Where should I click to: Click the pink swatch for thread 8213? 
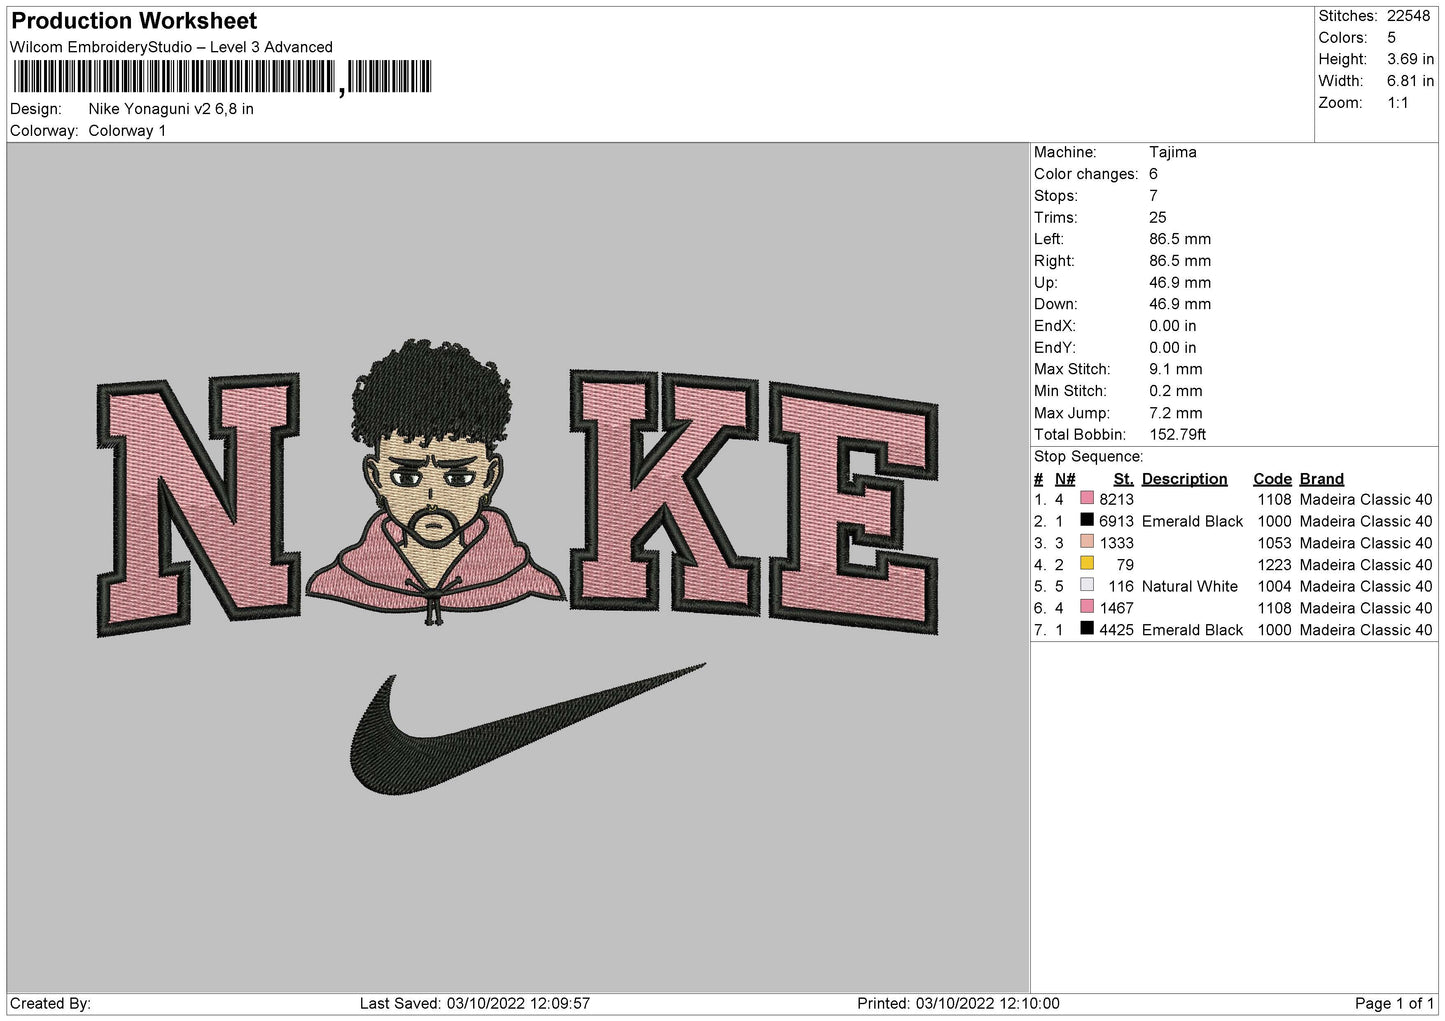[x=1087, y=498]
